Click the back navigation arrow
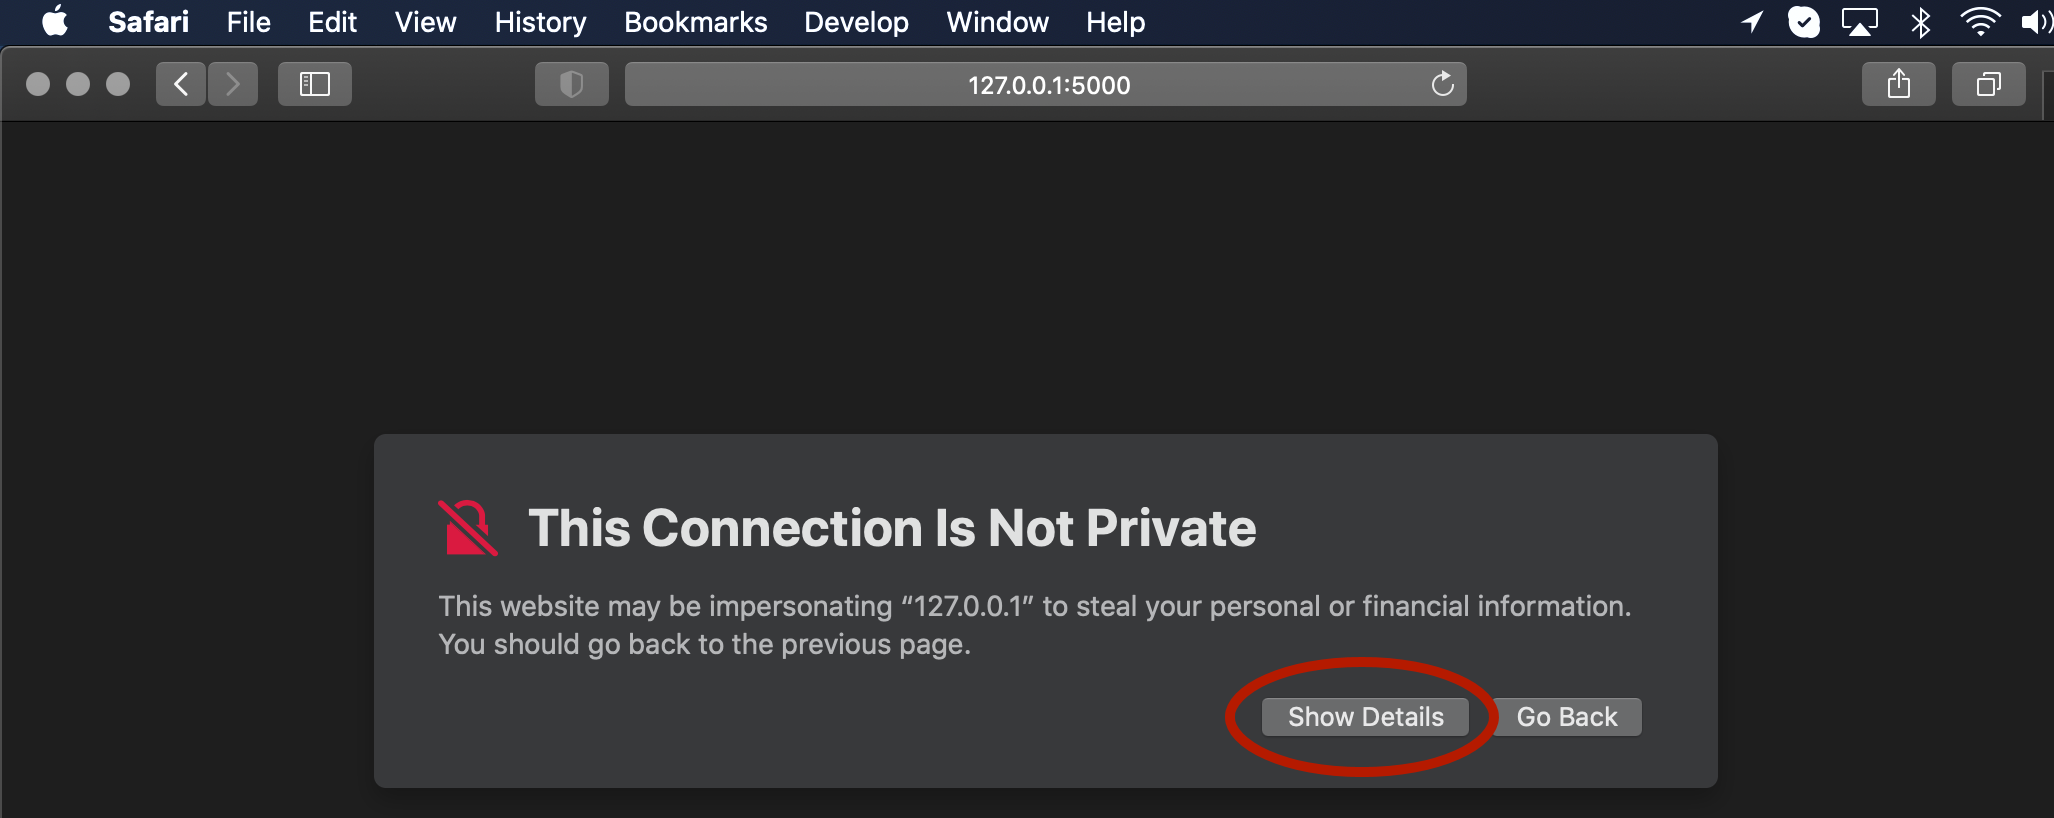This screenshot has height=818, width=2054. click(181, 84)
